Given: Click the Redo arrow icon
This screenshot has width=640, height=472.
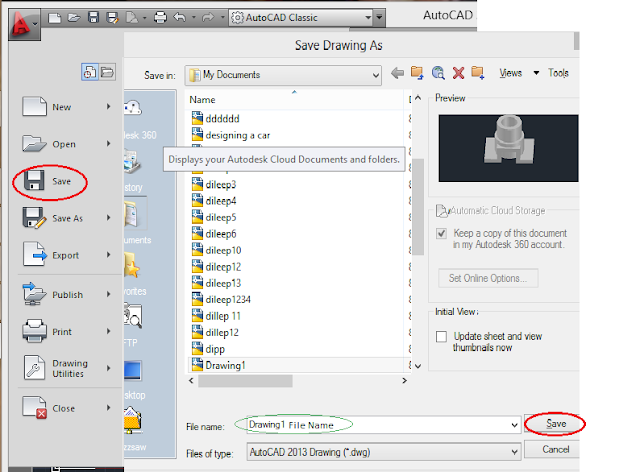Looking at the screenshot, I should [x=208, y=18].
